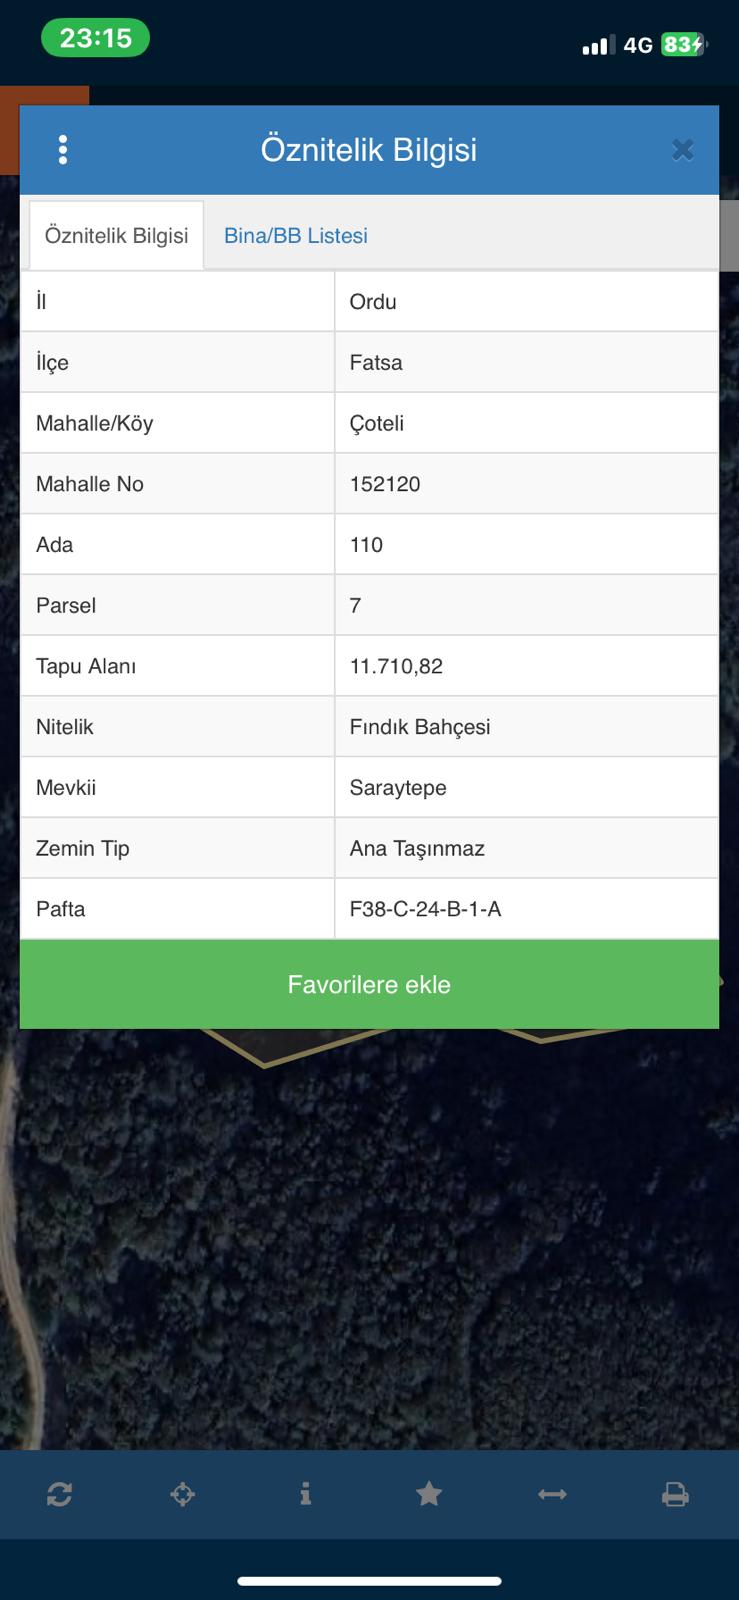739x1600 pixels.
Task: Open favorites with the star icon
Action: (x=429, y=1495)
